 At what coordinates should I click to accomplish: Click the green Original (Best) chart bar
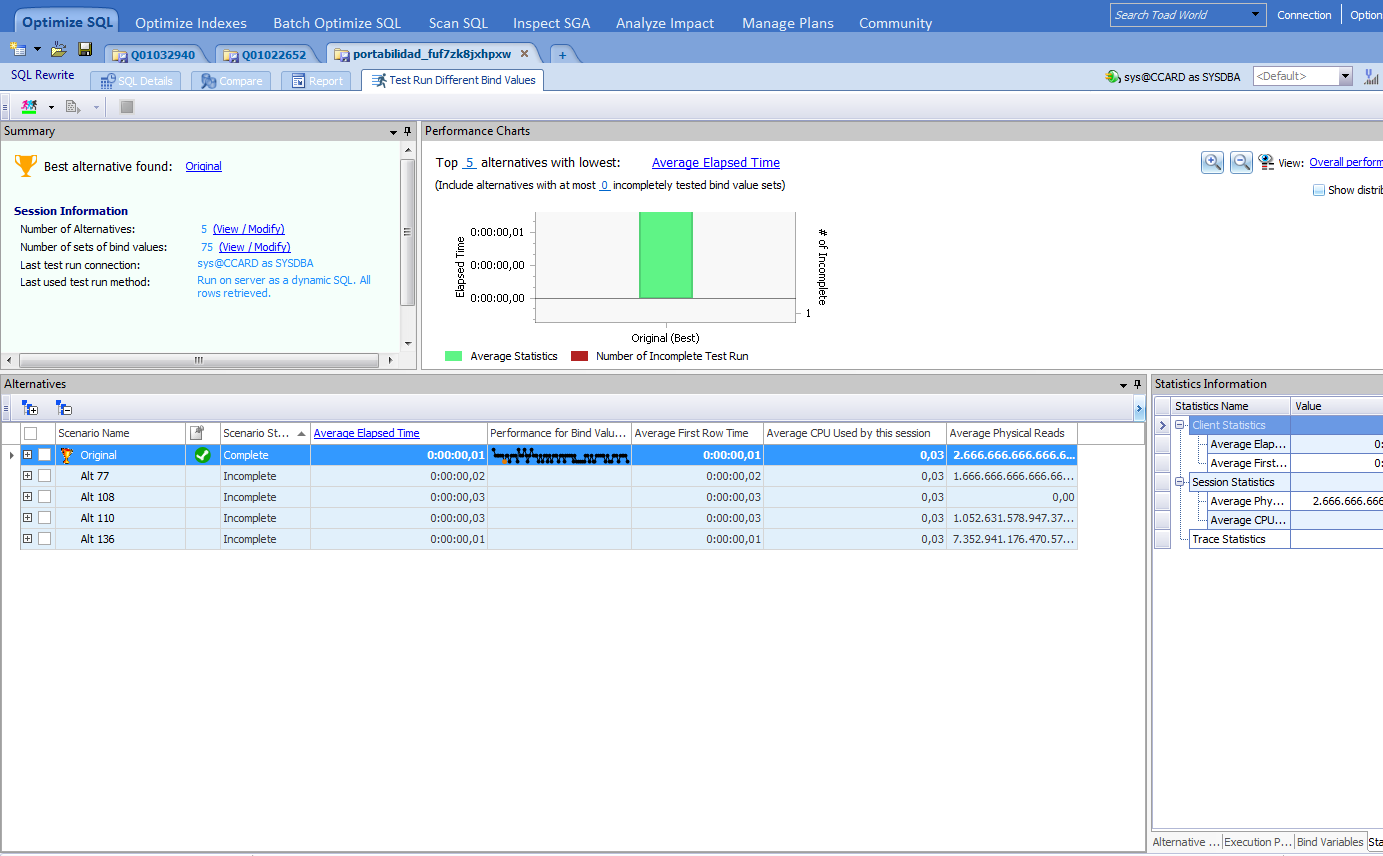(666, 255)
